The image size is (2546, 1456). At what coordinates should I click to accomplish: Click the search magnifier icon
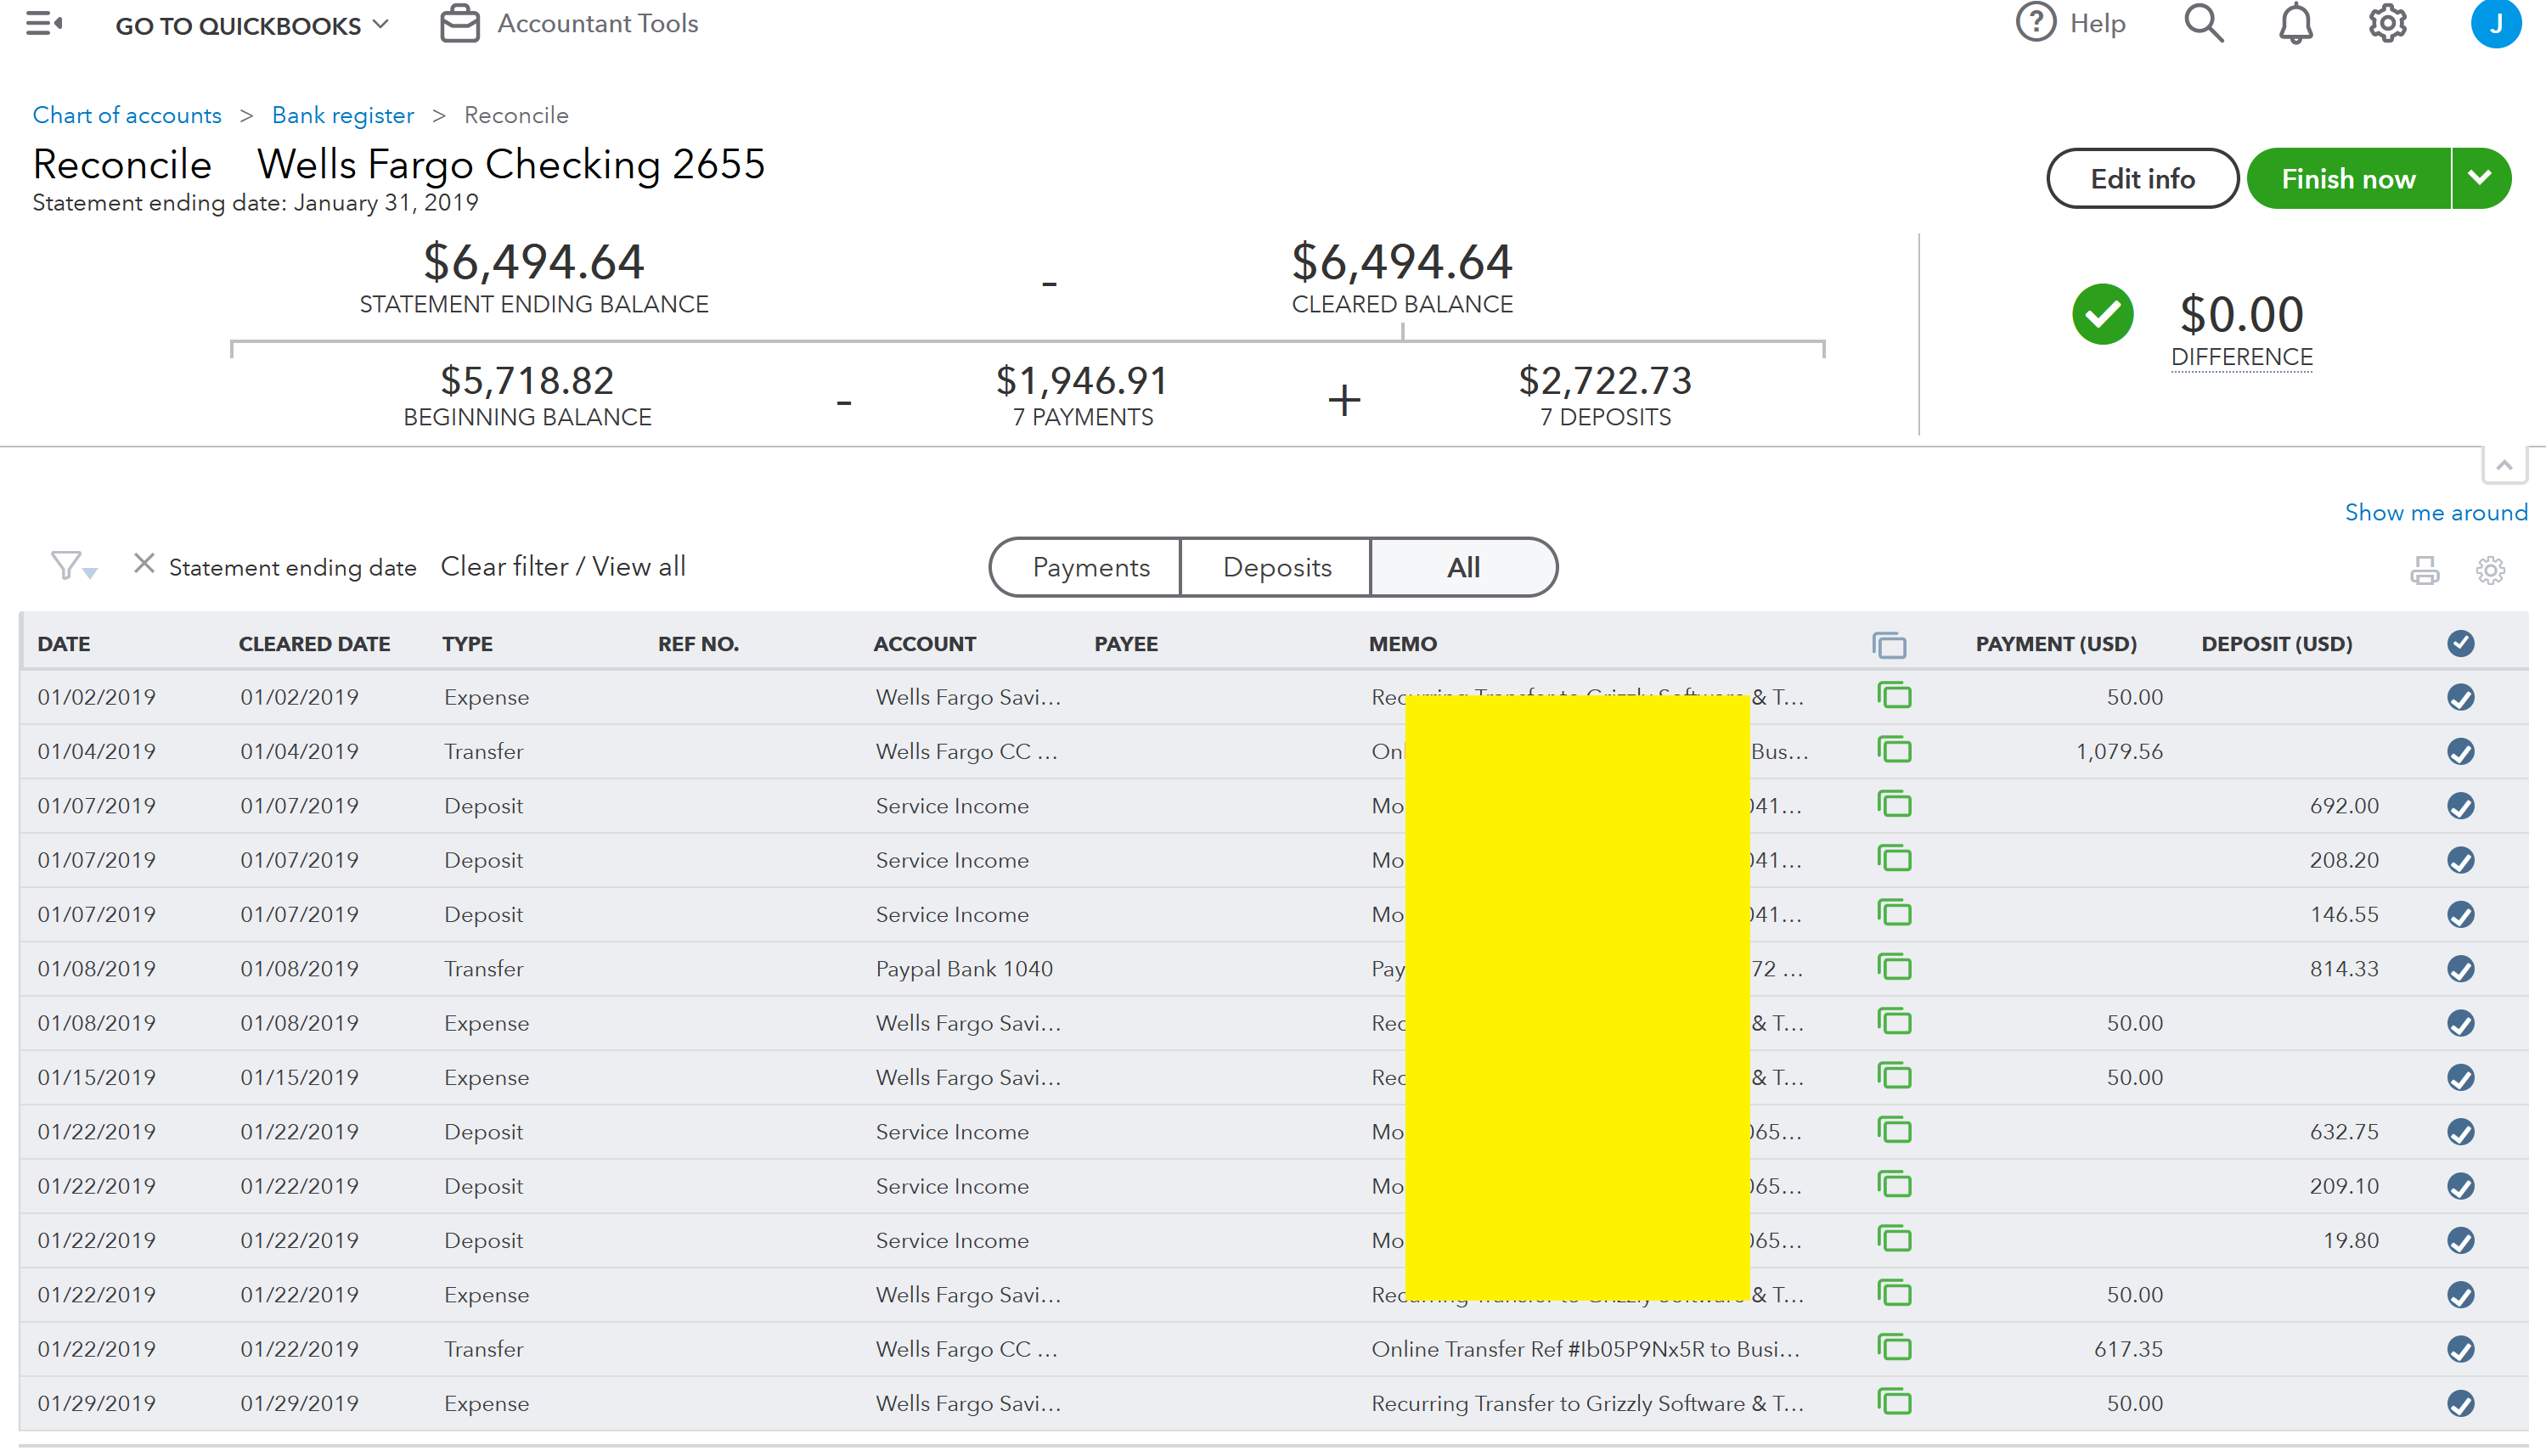pos(2203,23)
